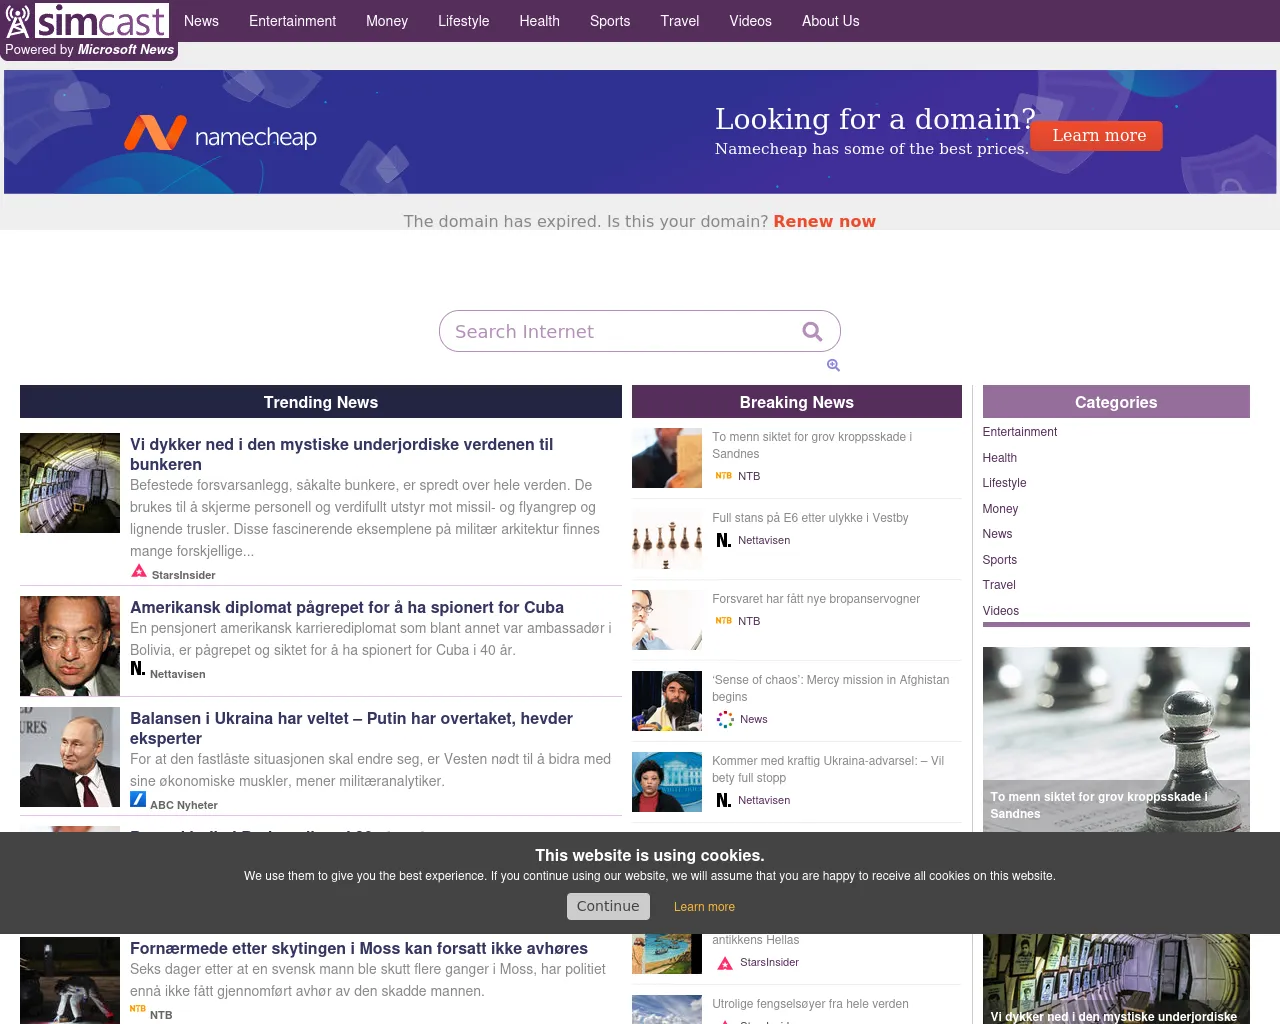Open Forsvaret har fått nye bropanservogner story
The height and width of the screenshot is (1024, 1280).
tap(816, 599)
